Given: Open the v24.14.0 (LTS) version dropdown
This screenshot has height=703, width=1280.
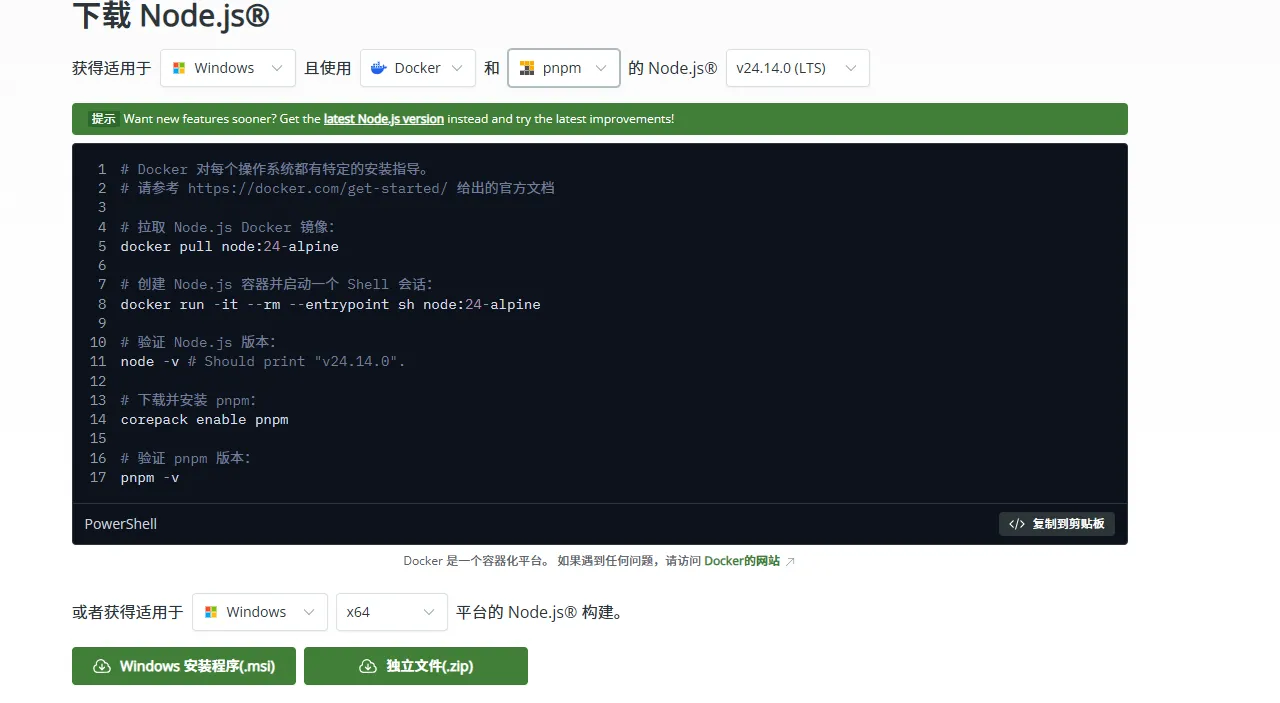Looking at the screenshot, I should [x=797, y=67].
